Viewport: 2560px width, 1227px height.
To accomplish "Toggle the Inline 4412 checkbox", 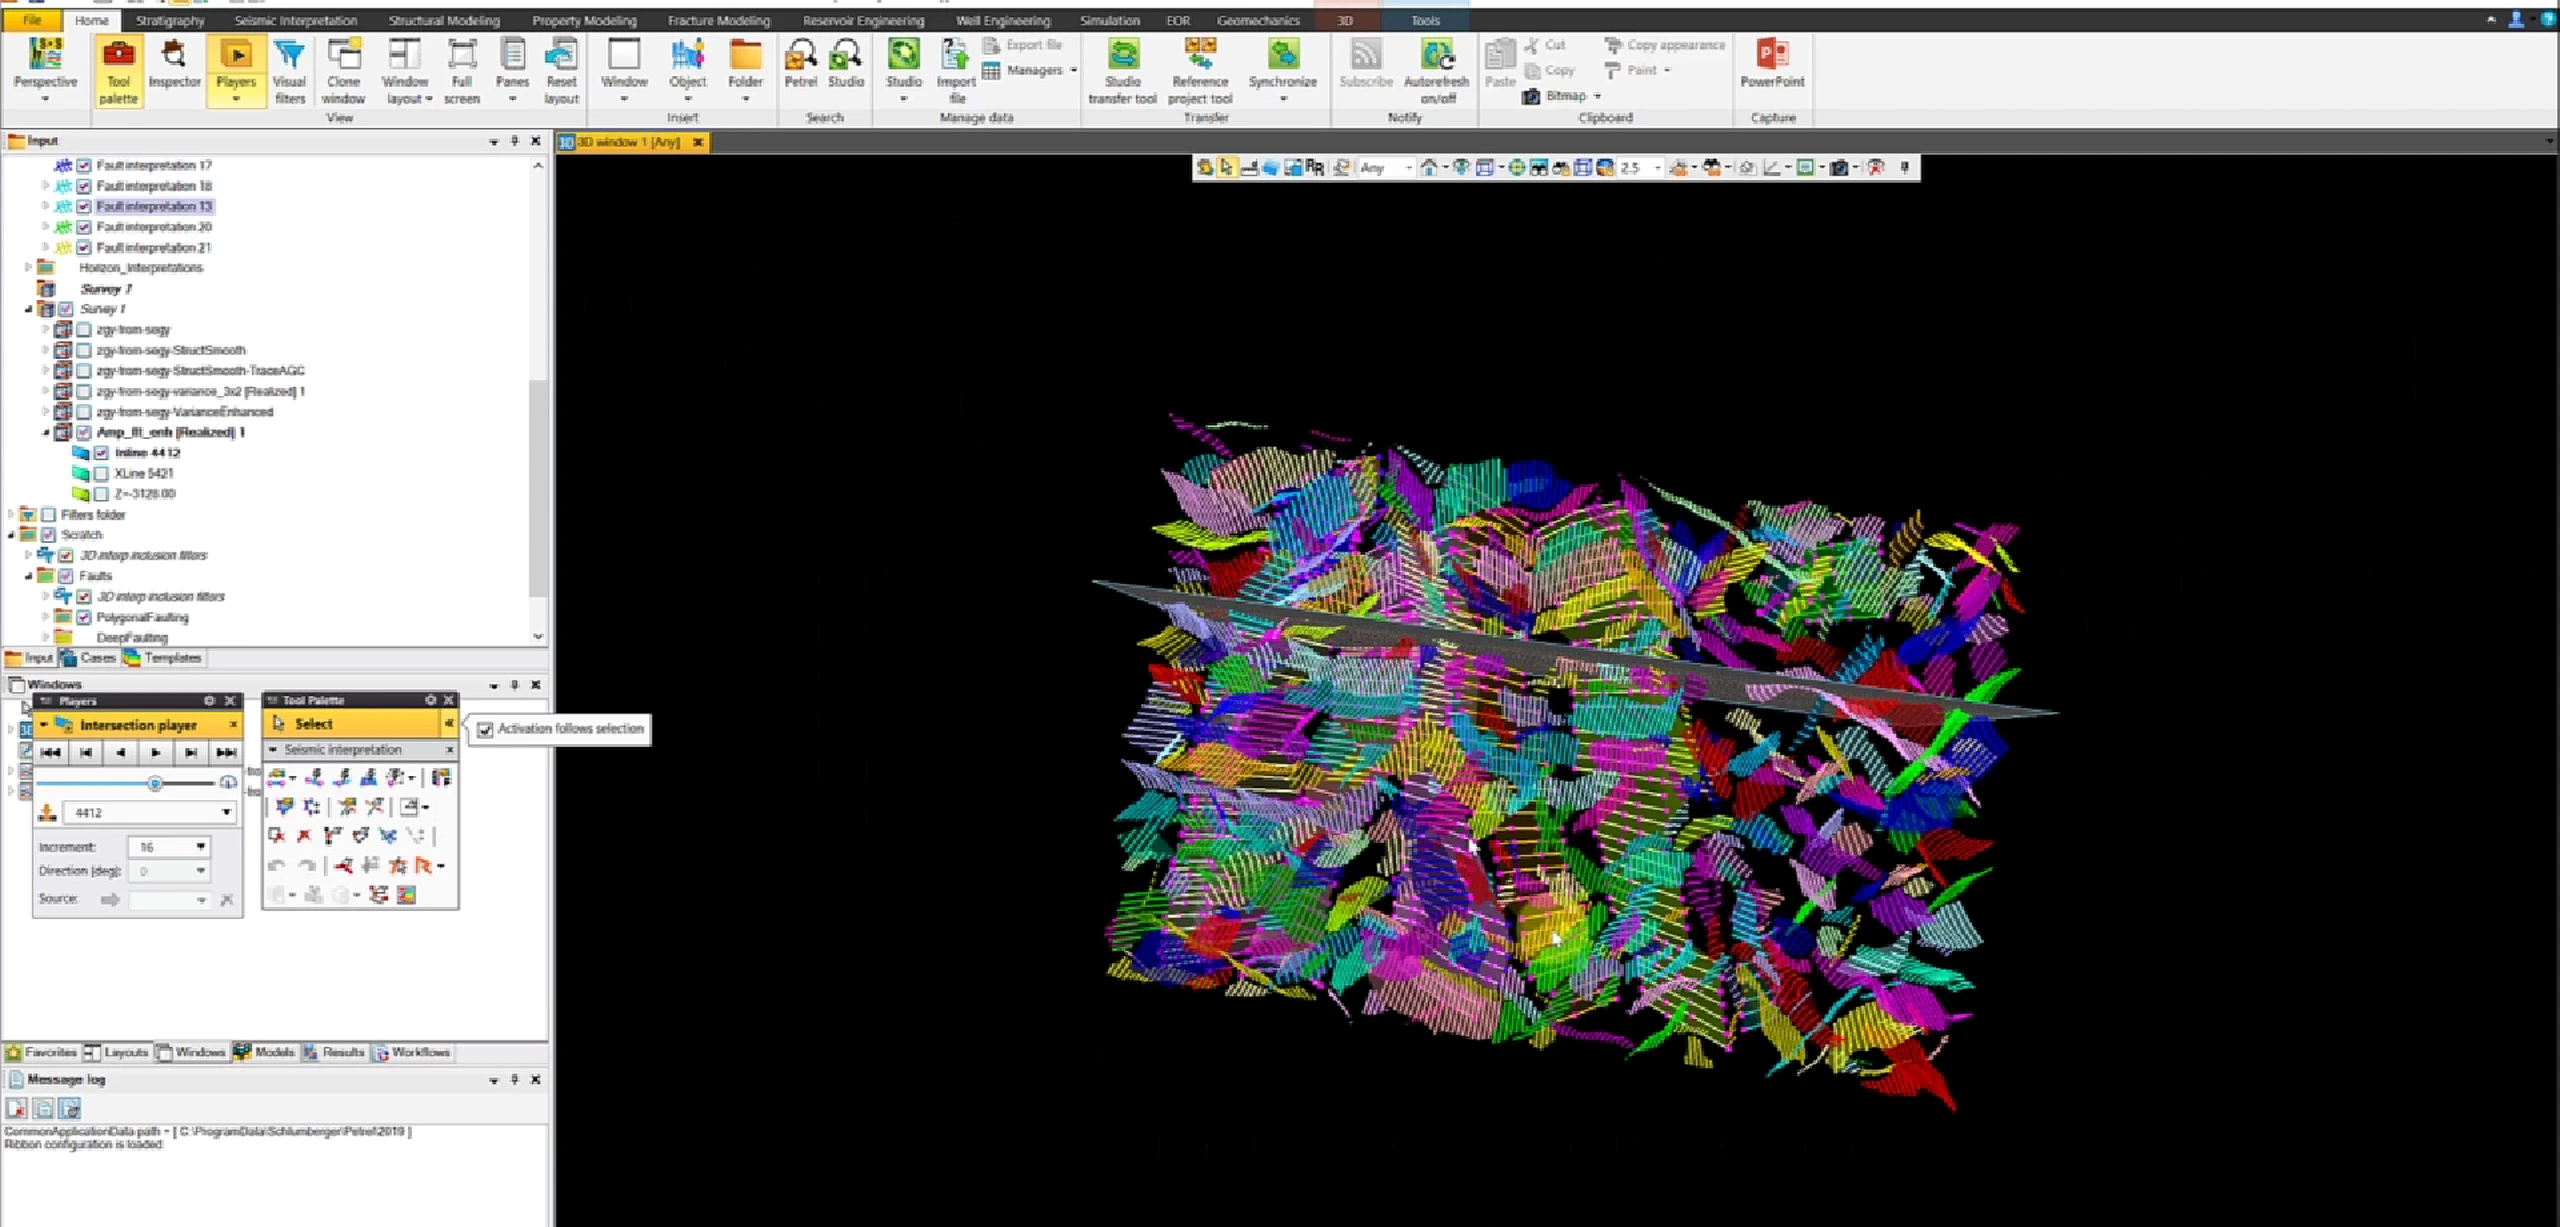I will point(101,453).
